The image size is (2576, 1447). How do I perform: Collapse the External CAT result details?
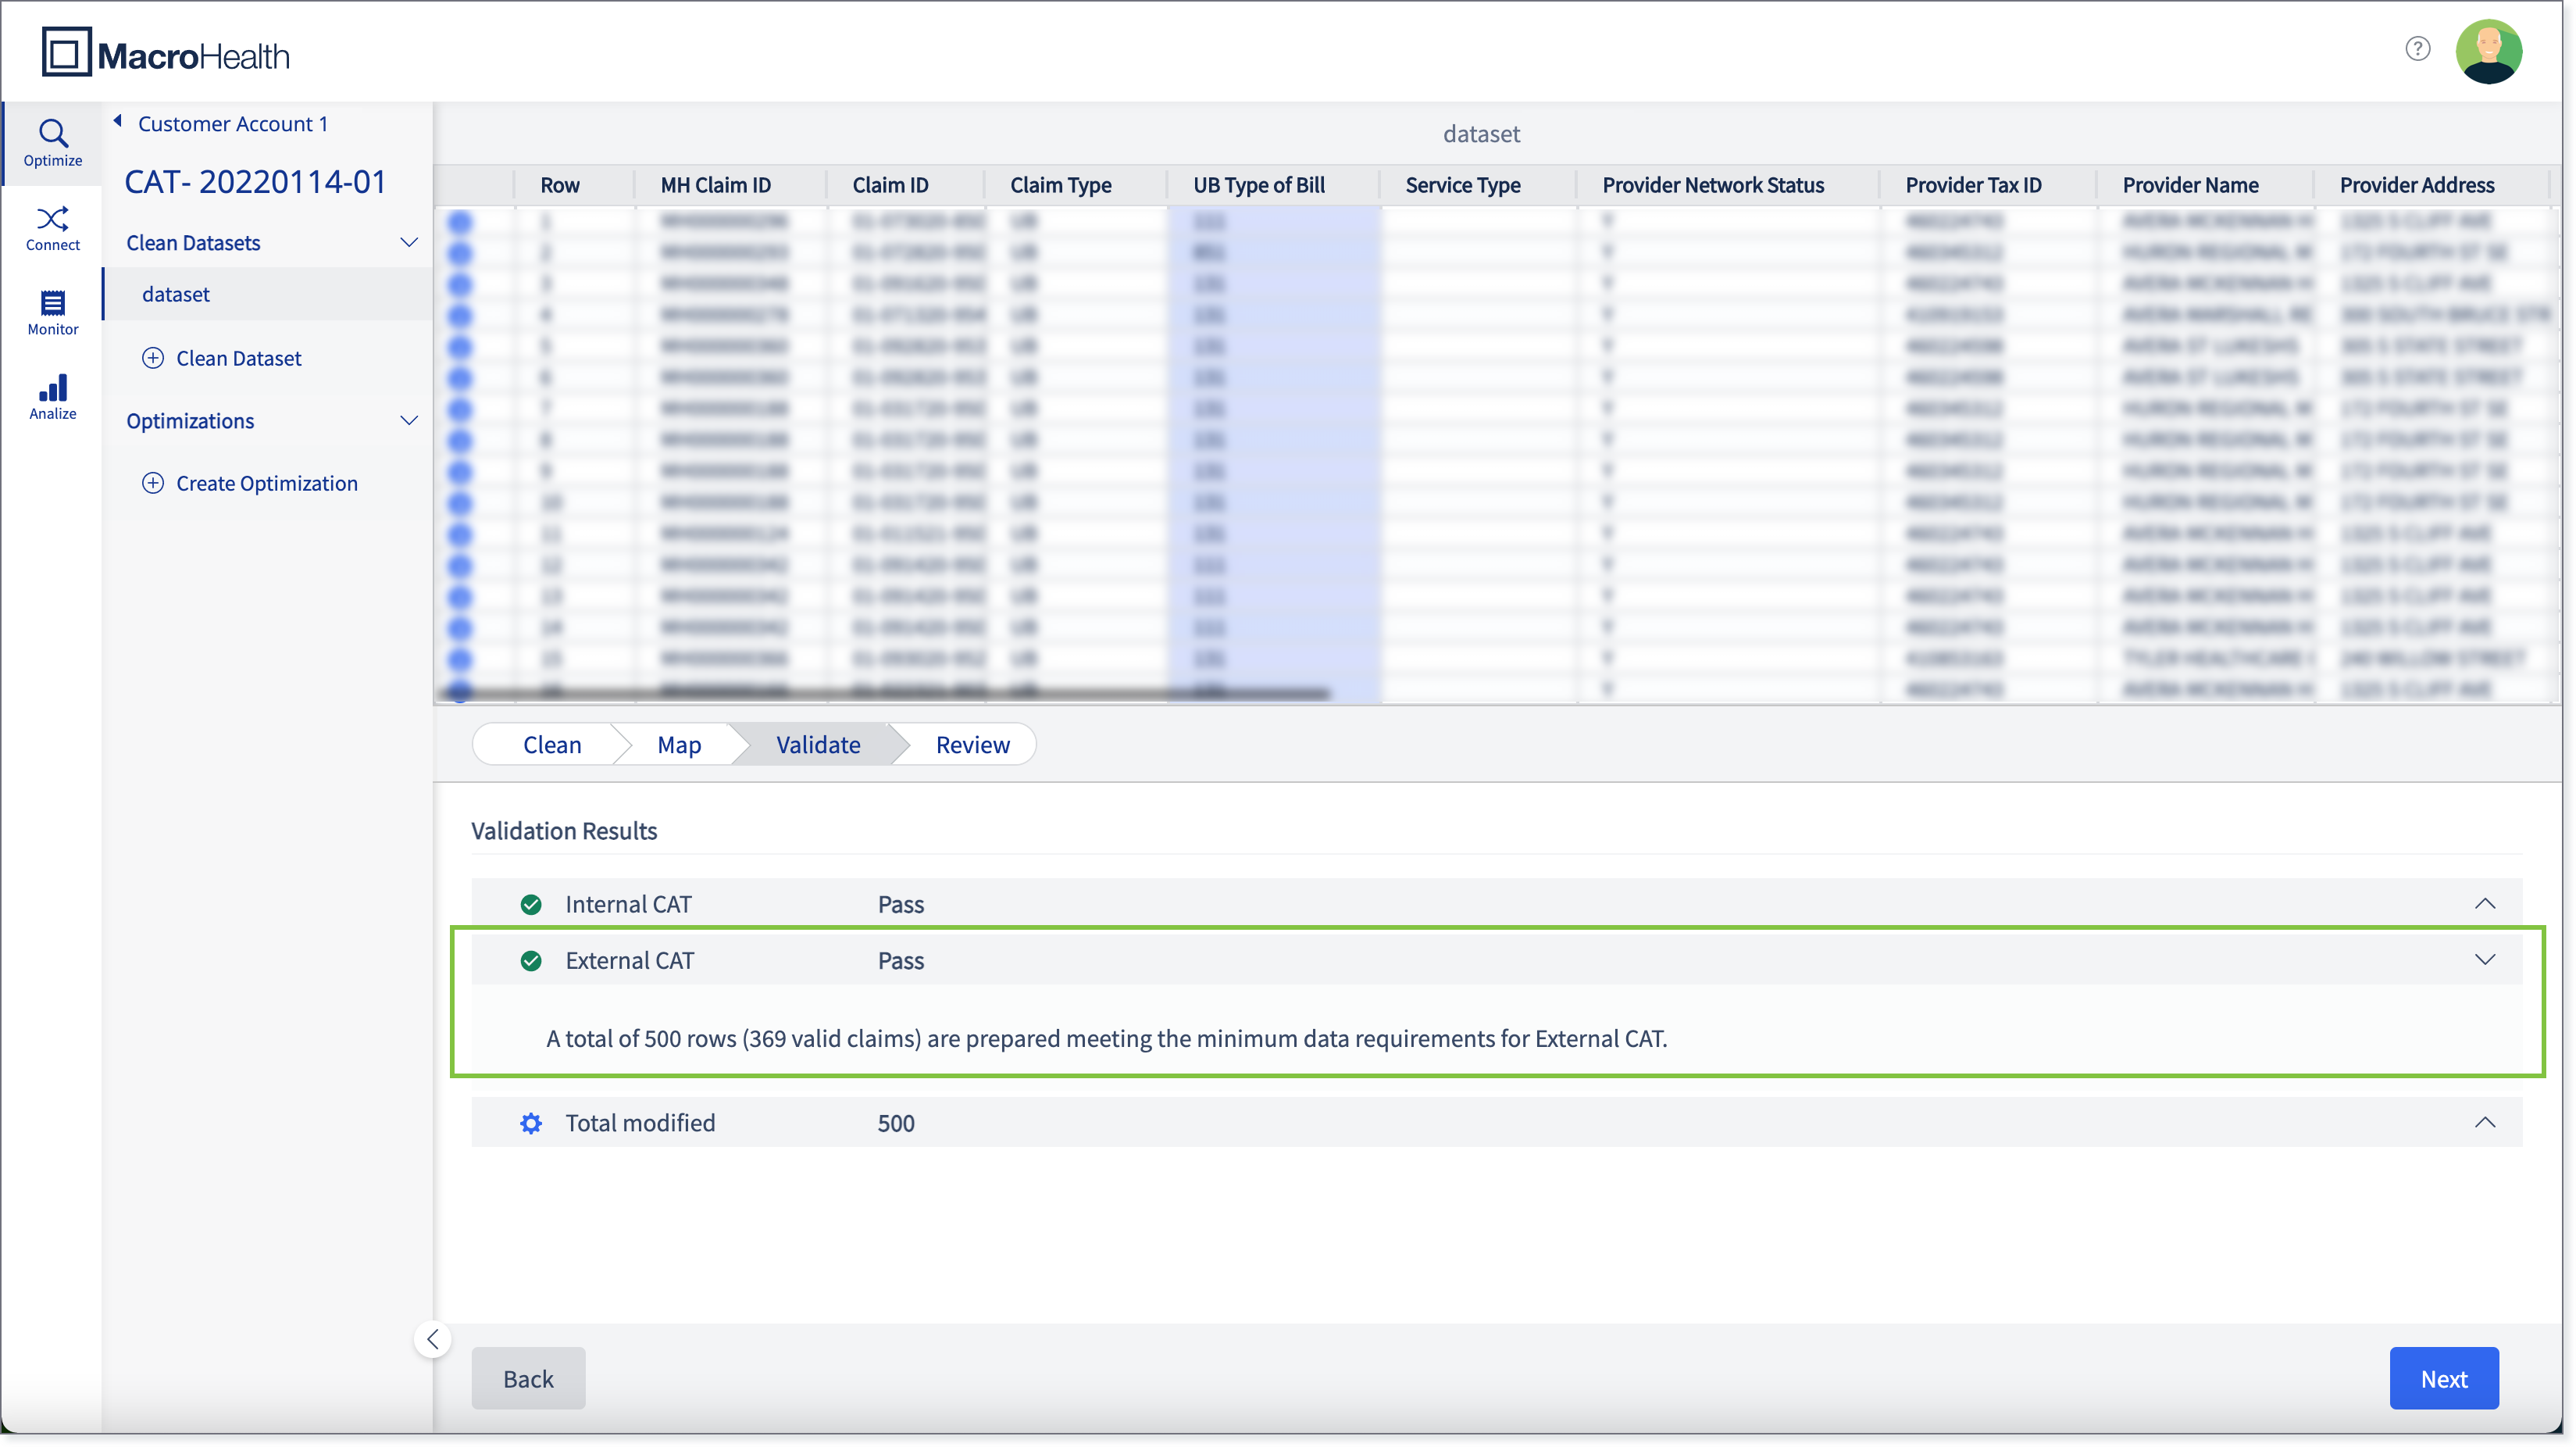tap(2484, 960)
